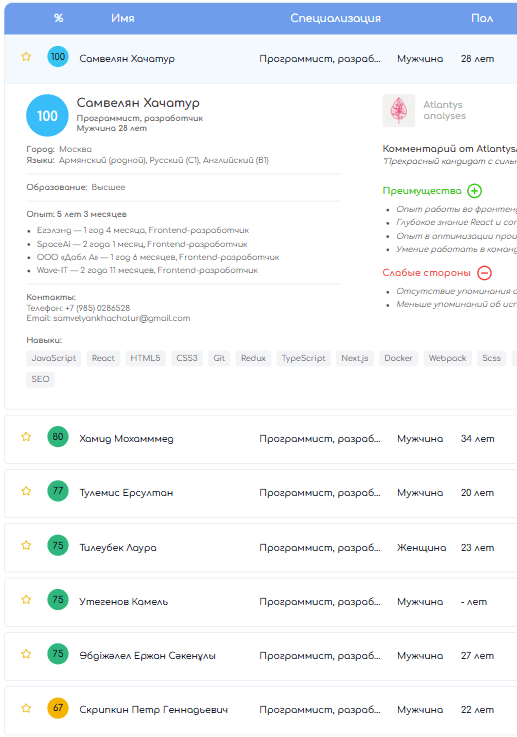Expand the Тилеубек Лаура candidate row
This screenshot has height=737, width=517.
point(260,548)
